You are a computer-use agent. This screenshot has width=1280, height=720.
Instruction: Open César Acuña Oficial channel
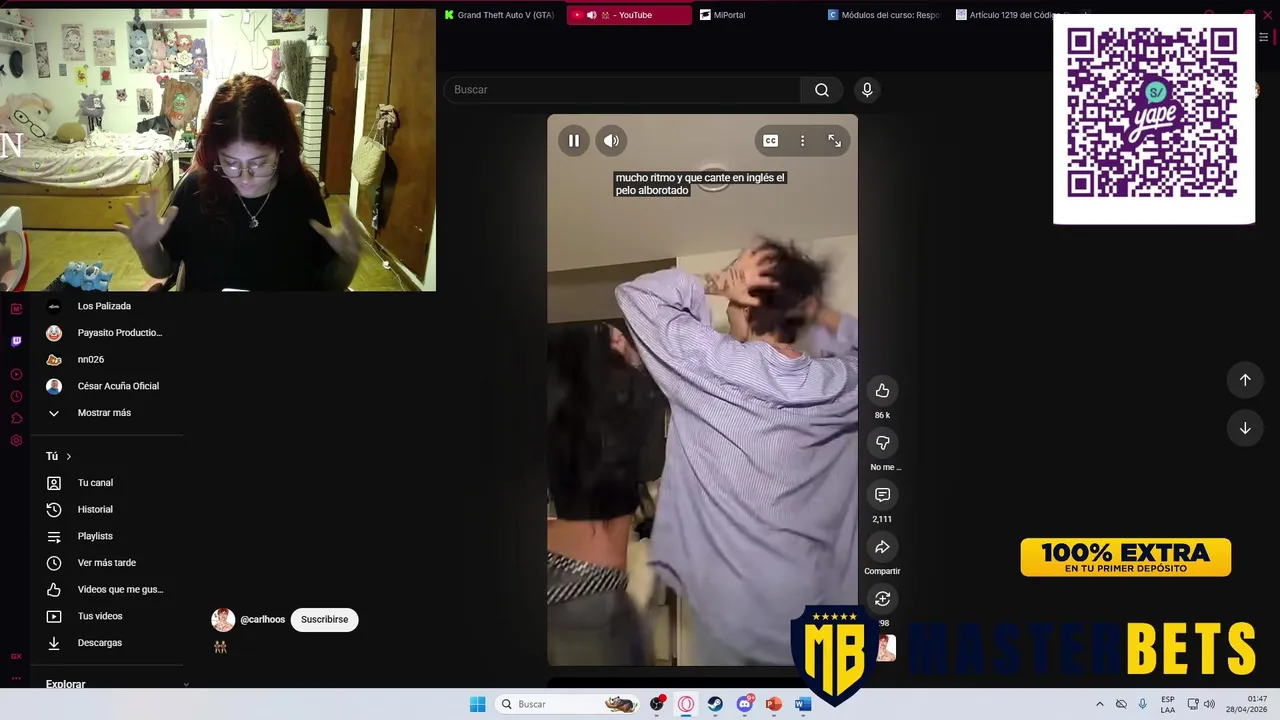point(108,386)
